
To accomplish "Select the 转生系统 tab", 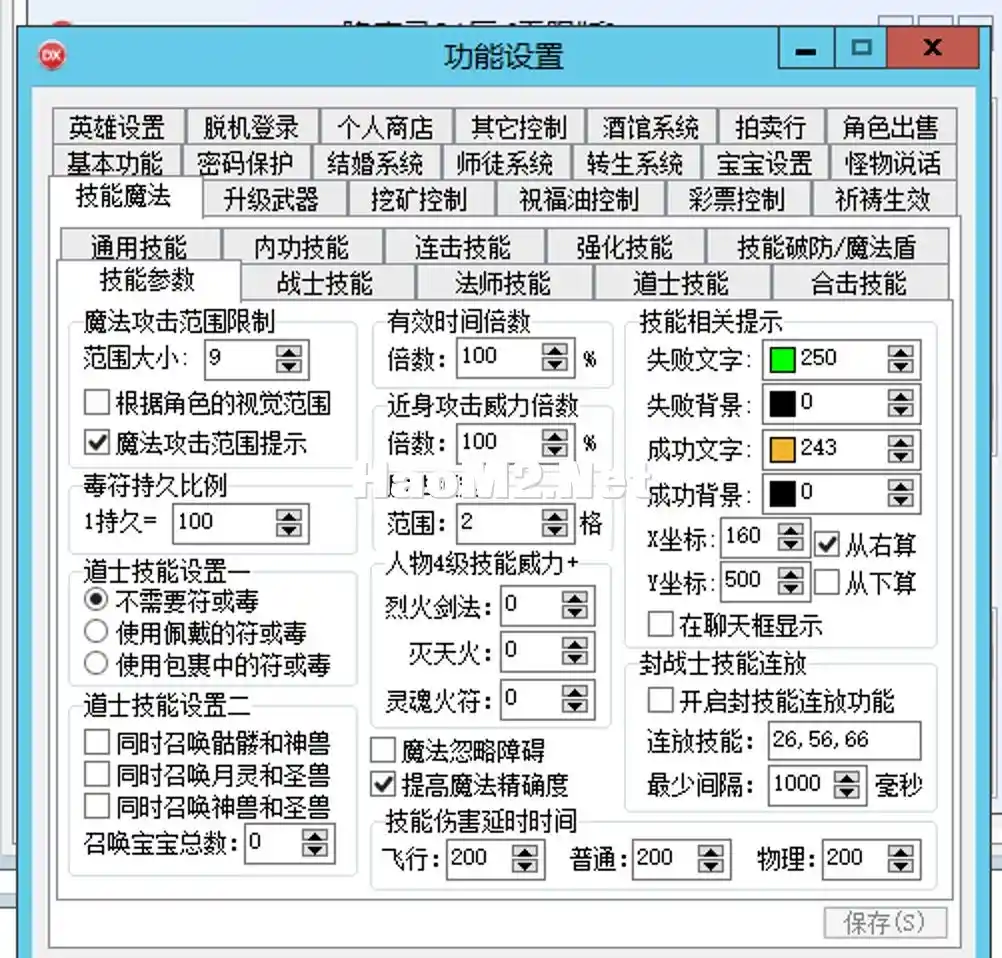I will point(635,163).
